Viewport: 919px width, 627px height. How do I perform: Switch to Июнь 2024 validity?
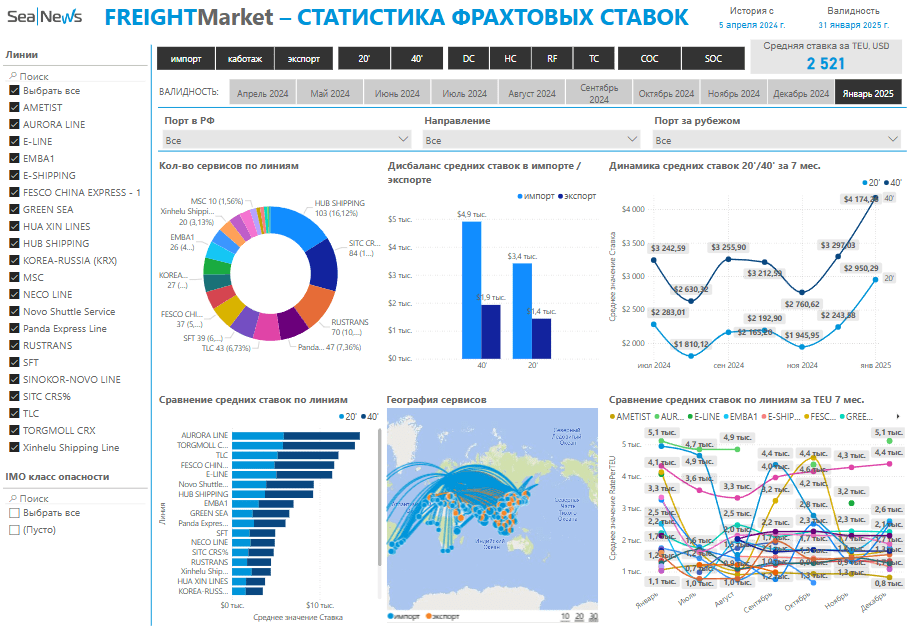[x=397, y=93]
